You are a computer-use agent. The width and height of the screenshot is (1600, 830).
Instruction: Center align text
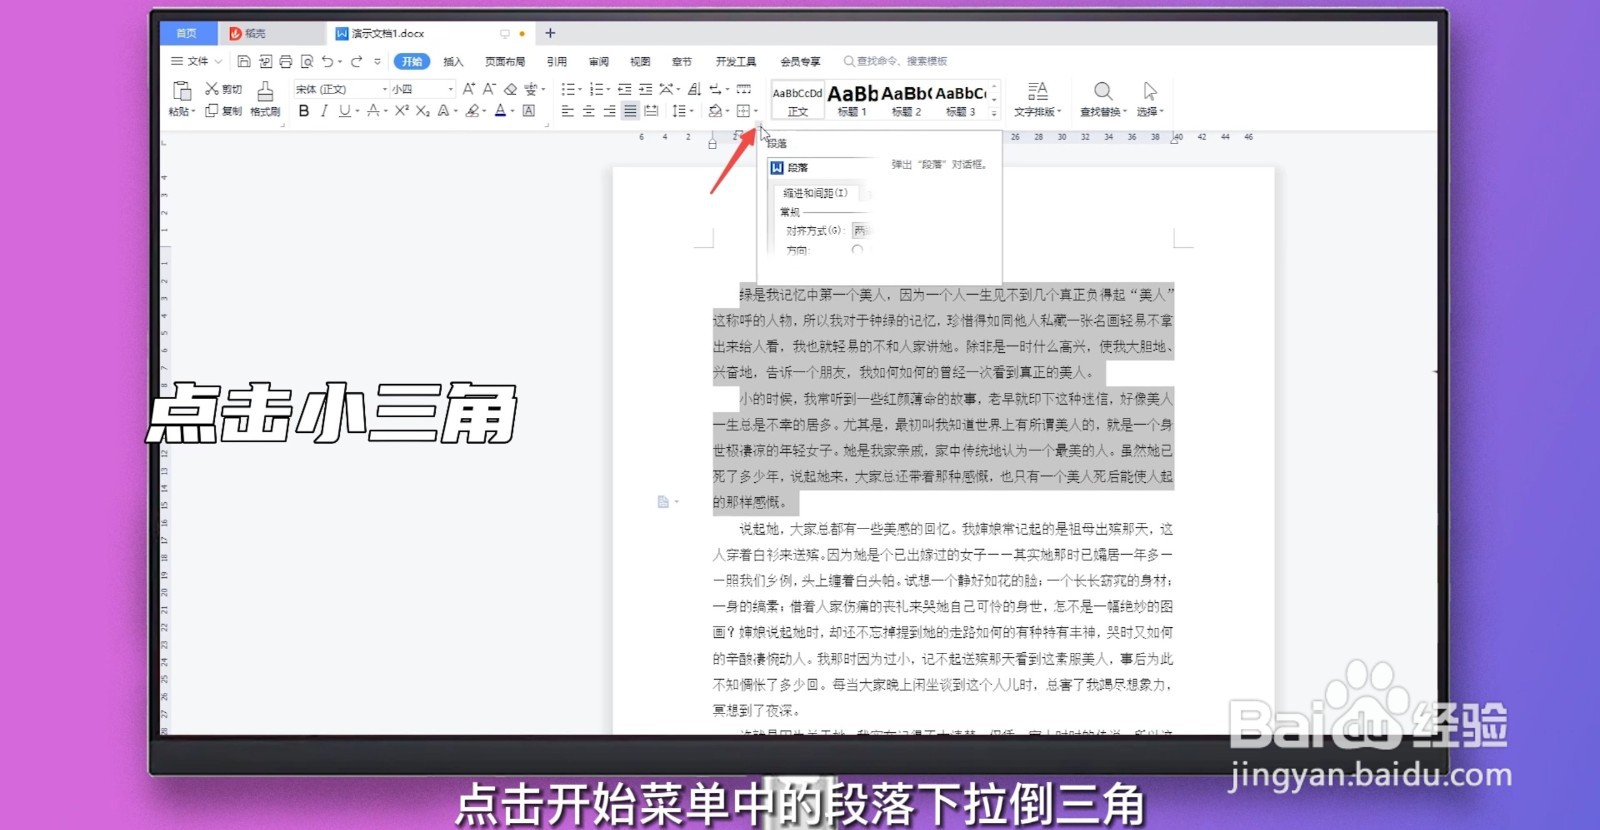[588, 111]
